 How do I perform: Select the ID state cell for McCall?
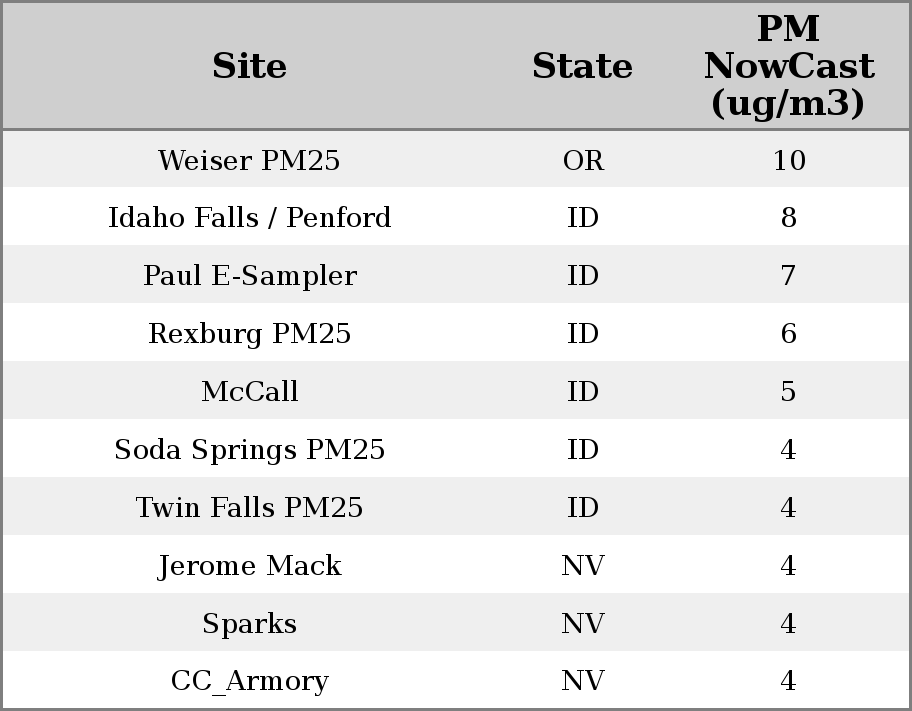click(583, 392)
